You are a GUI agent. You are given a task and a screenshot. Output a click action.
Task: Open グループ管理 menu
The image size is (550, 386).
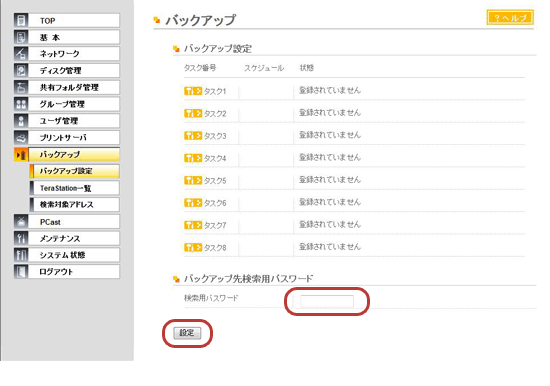[74, 104]
